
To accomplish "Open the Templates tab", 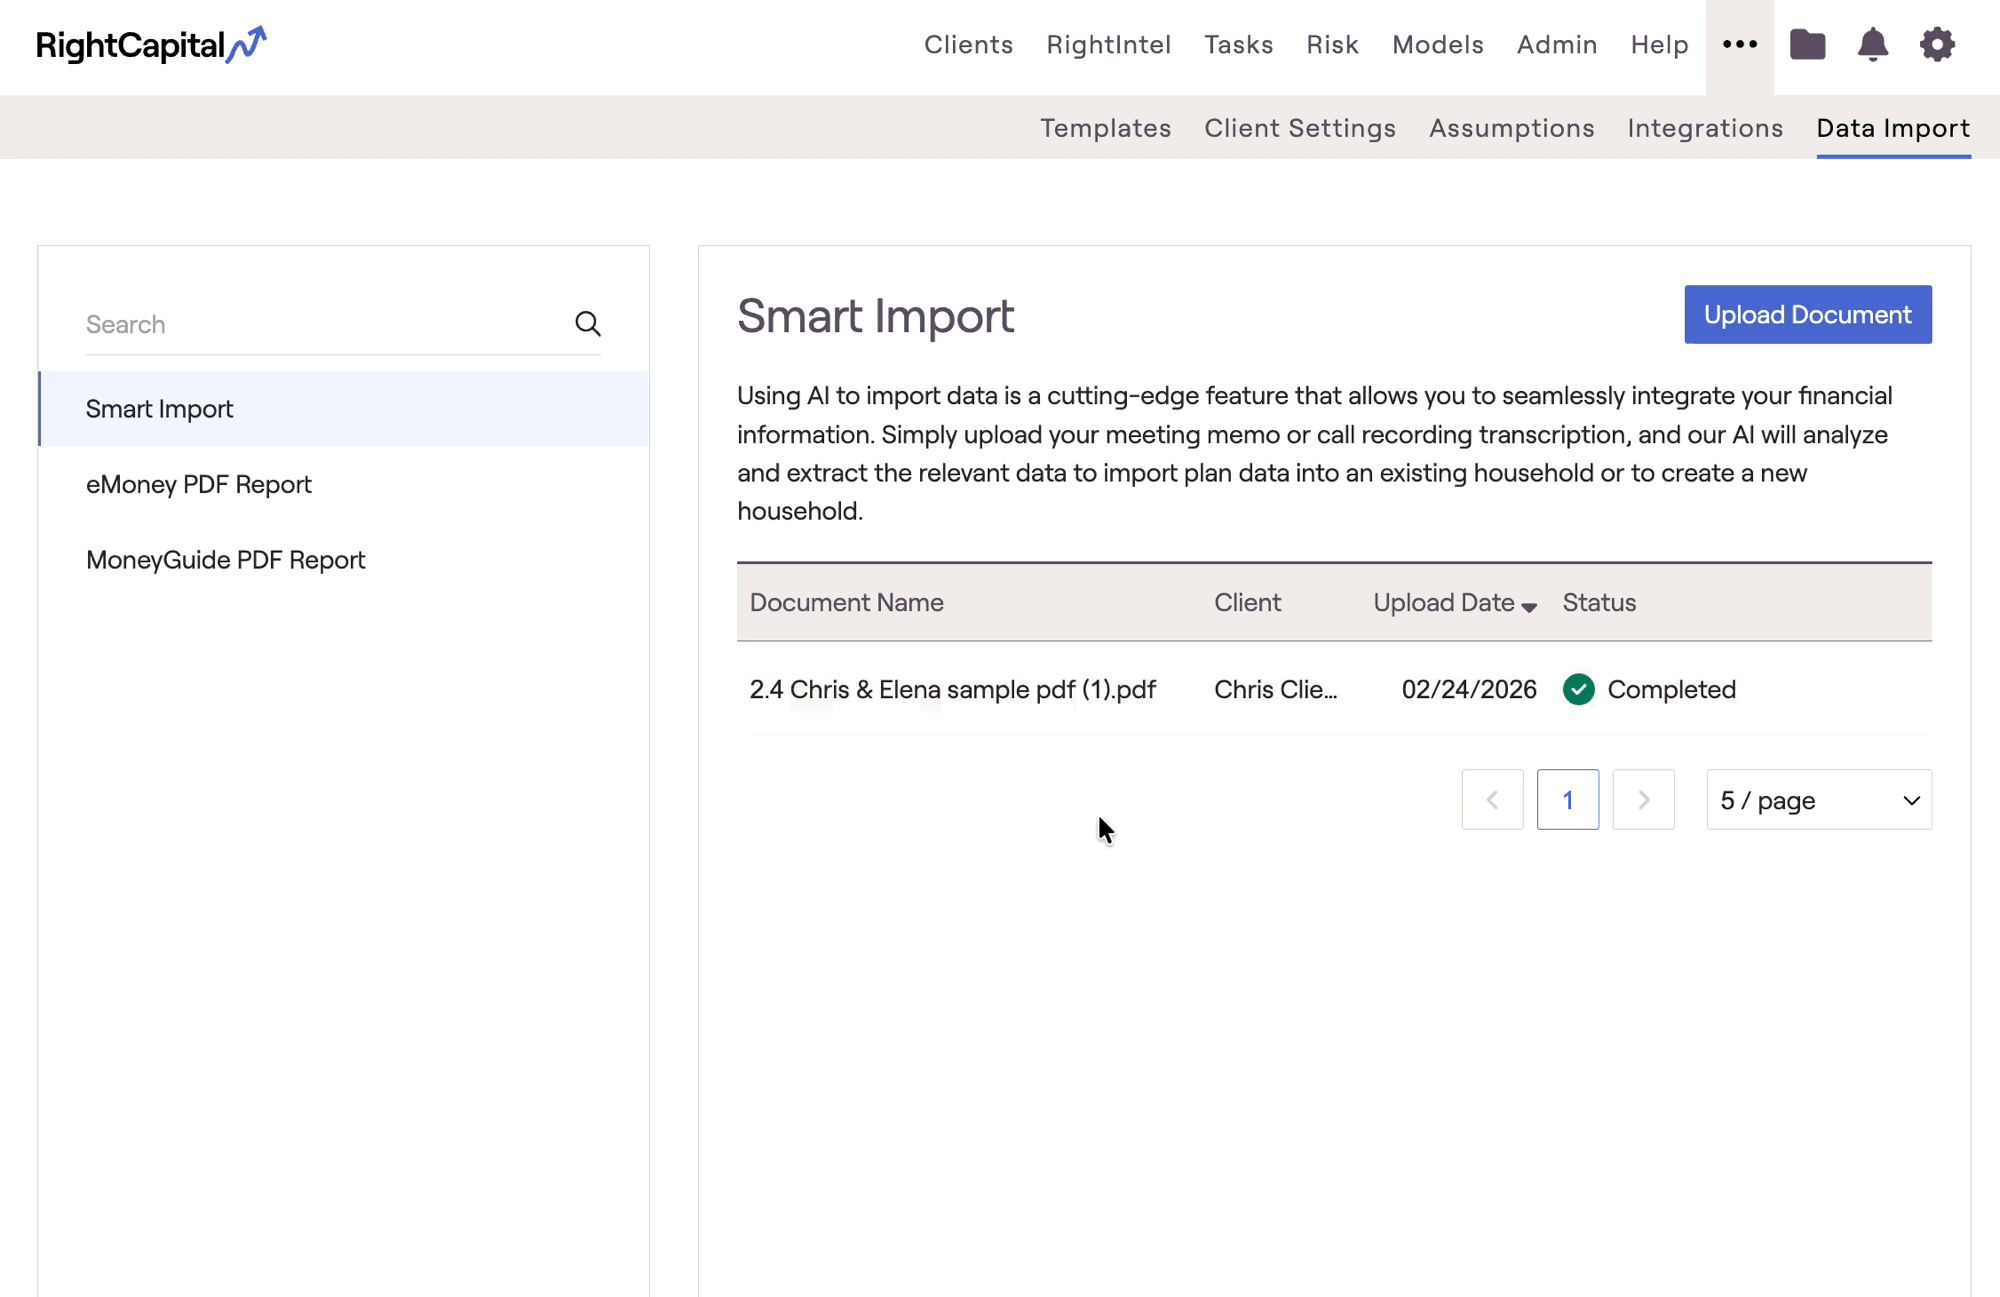I will coord(1105,128).
